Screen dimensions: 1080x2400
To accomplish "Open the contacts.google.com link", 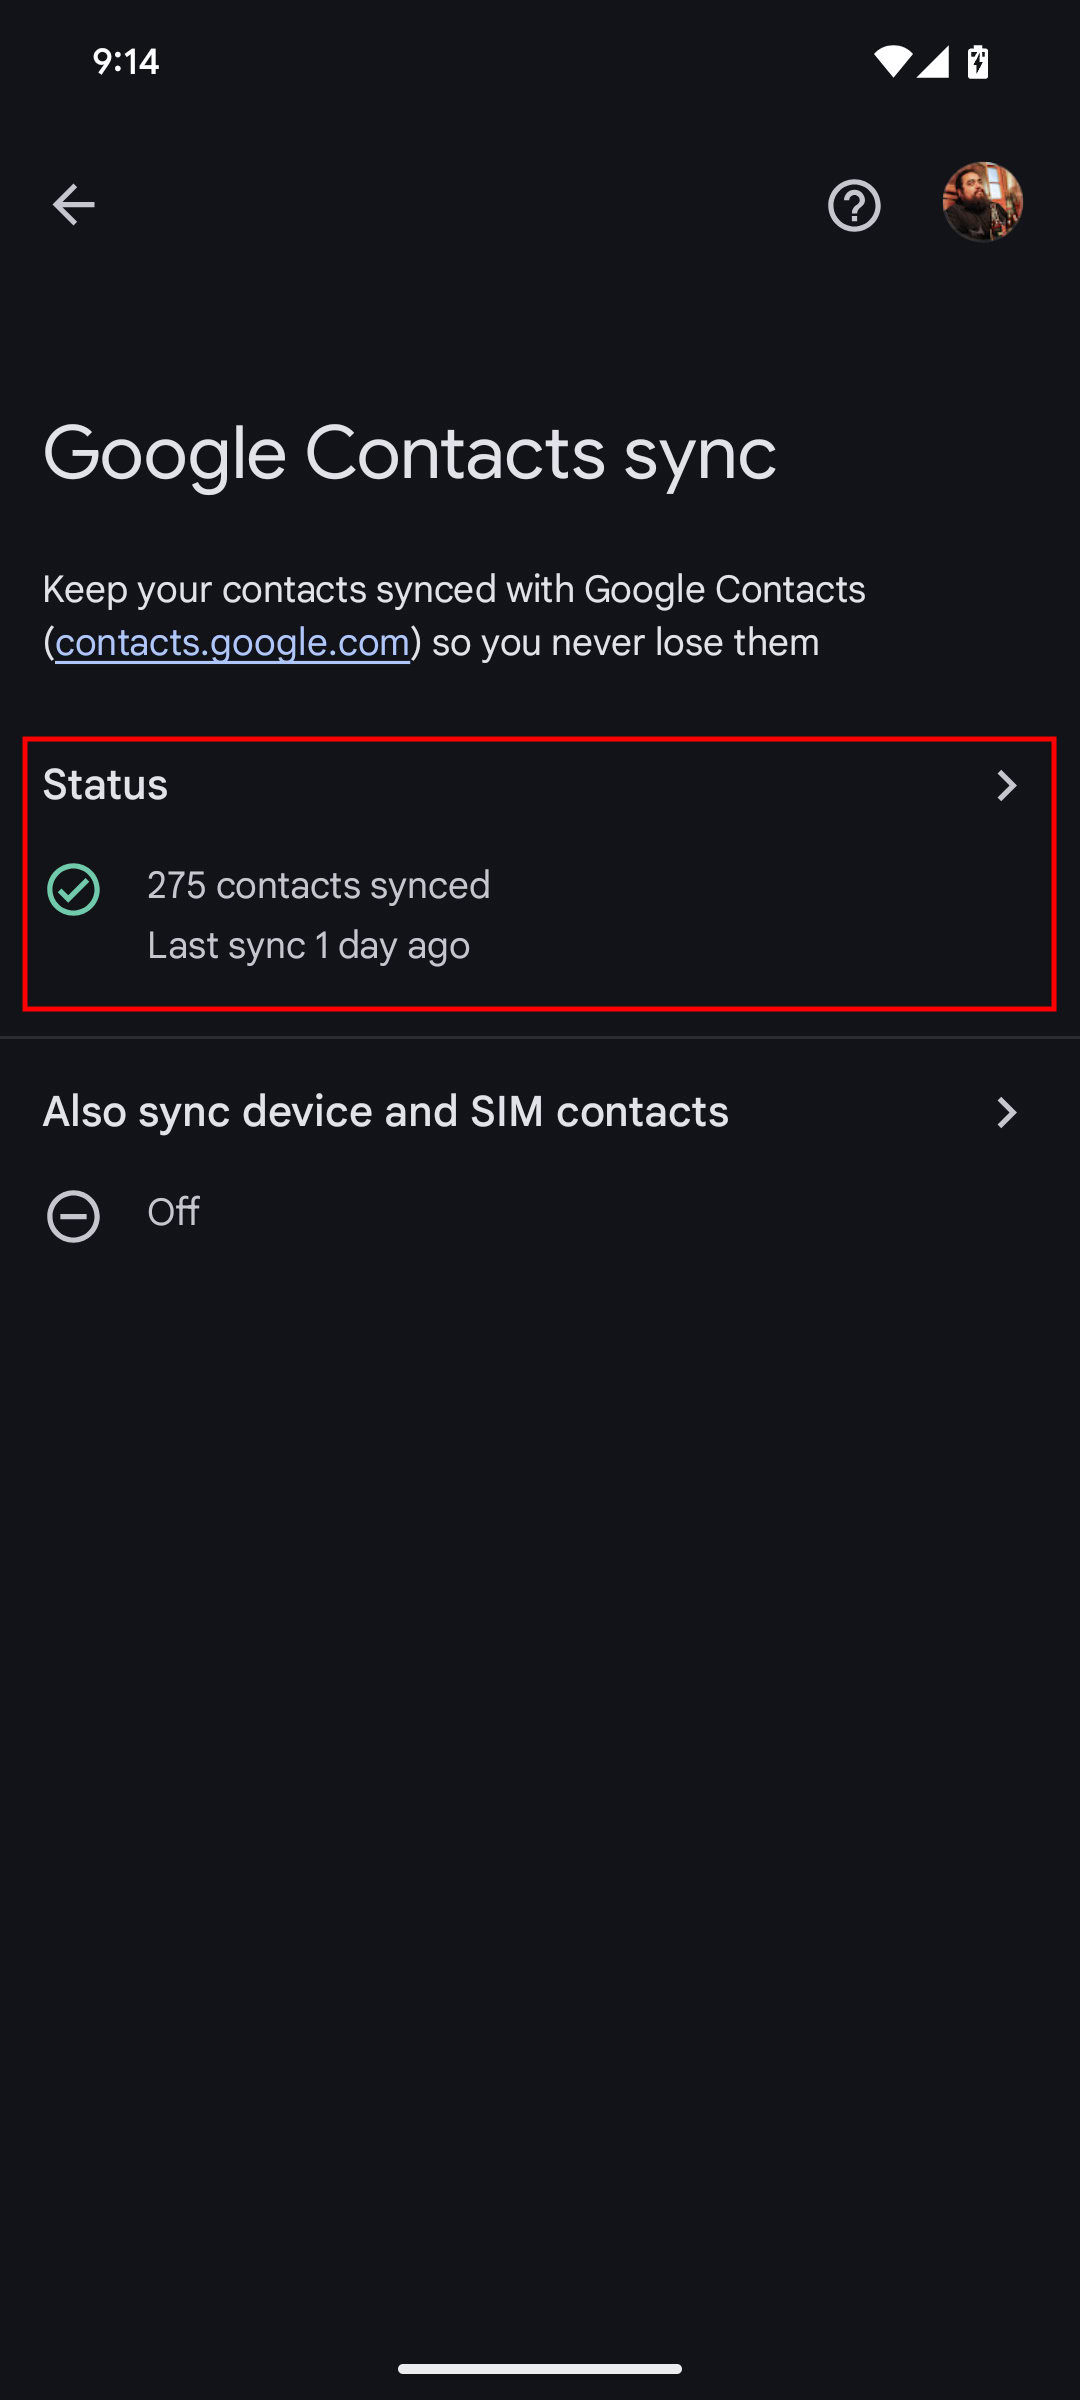I will [x=232, y=642].
